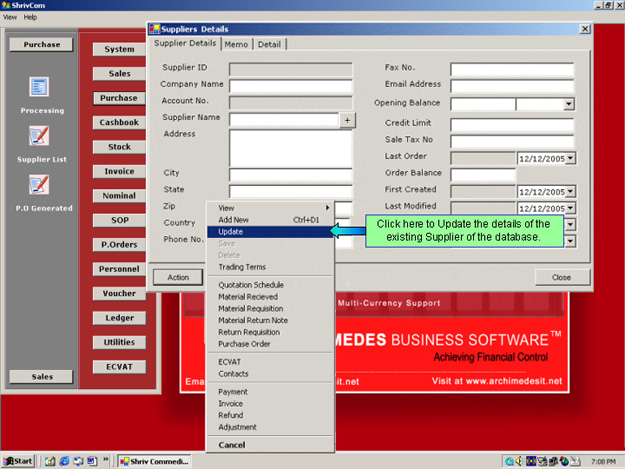The height and width of the screenshot is (469, 625).
Task: Switch to the Memo tab
Action: [237, 44]
